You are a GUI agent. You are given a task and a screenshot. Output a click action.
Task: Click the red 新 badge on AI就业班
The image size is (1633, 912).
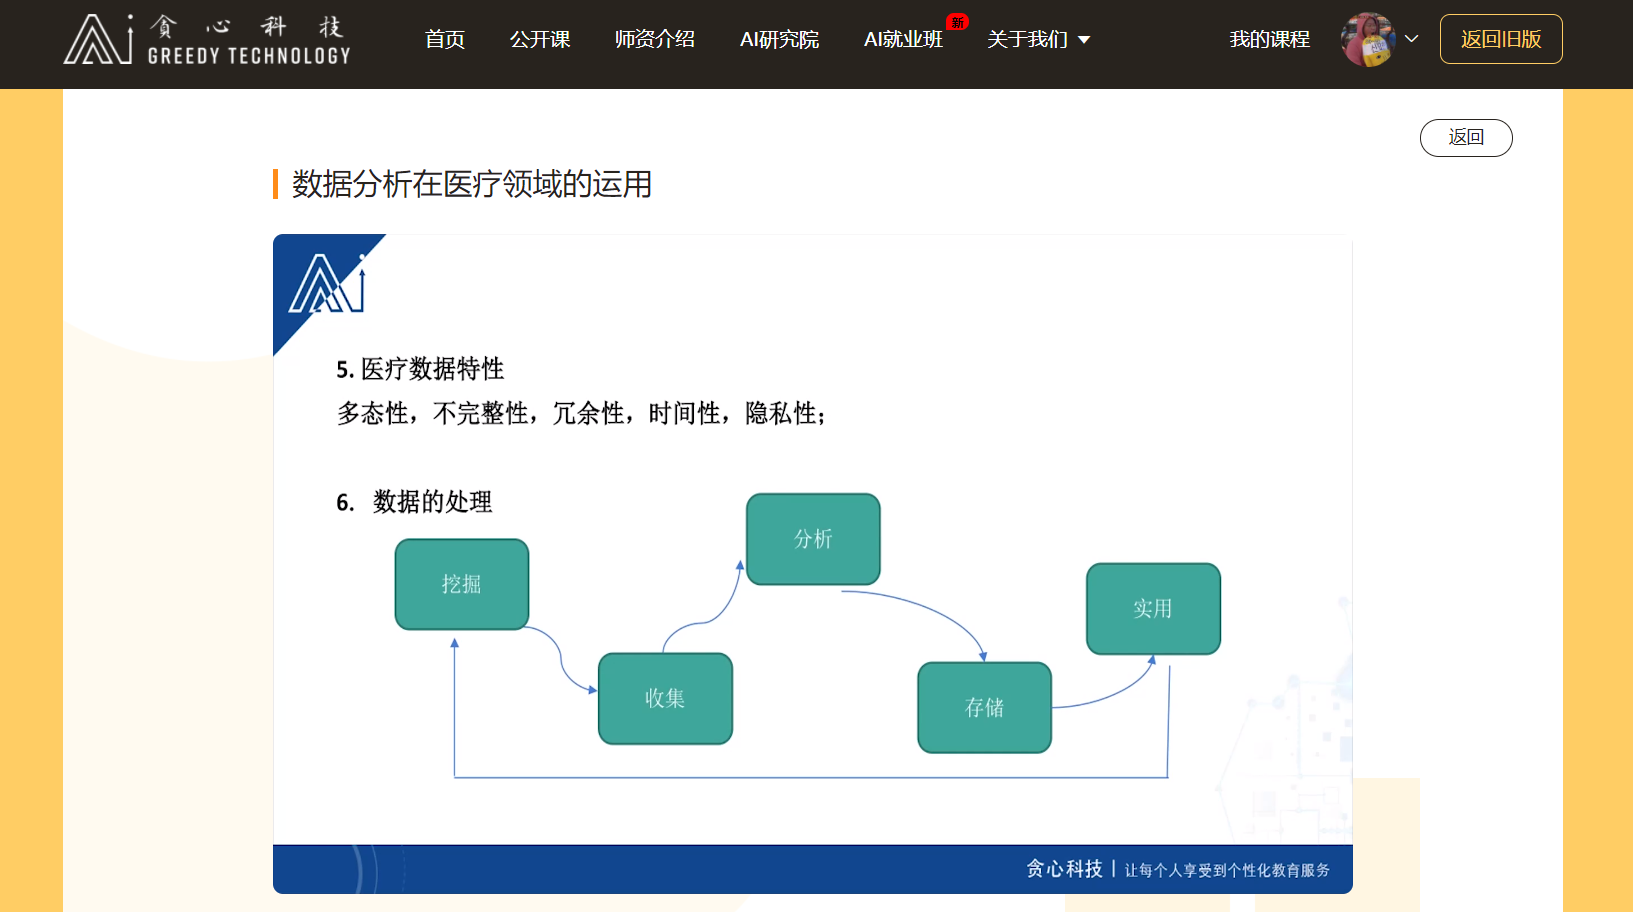tap(956, 21)
